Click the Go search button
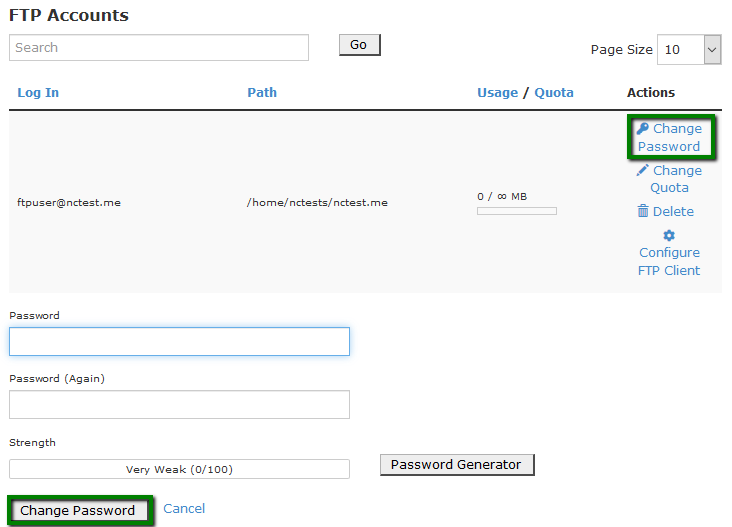The height and width of the screenshot is (527, 732). pyautogui.click(x=359, y=45)
